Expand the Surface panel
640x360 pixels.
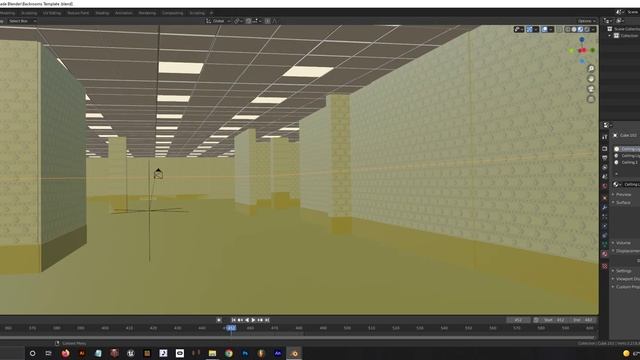click(623, 202)
